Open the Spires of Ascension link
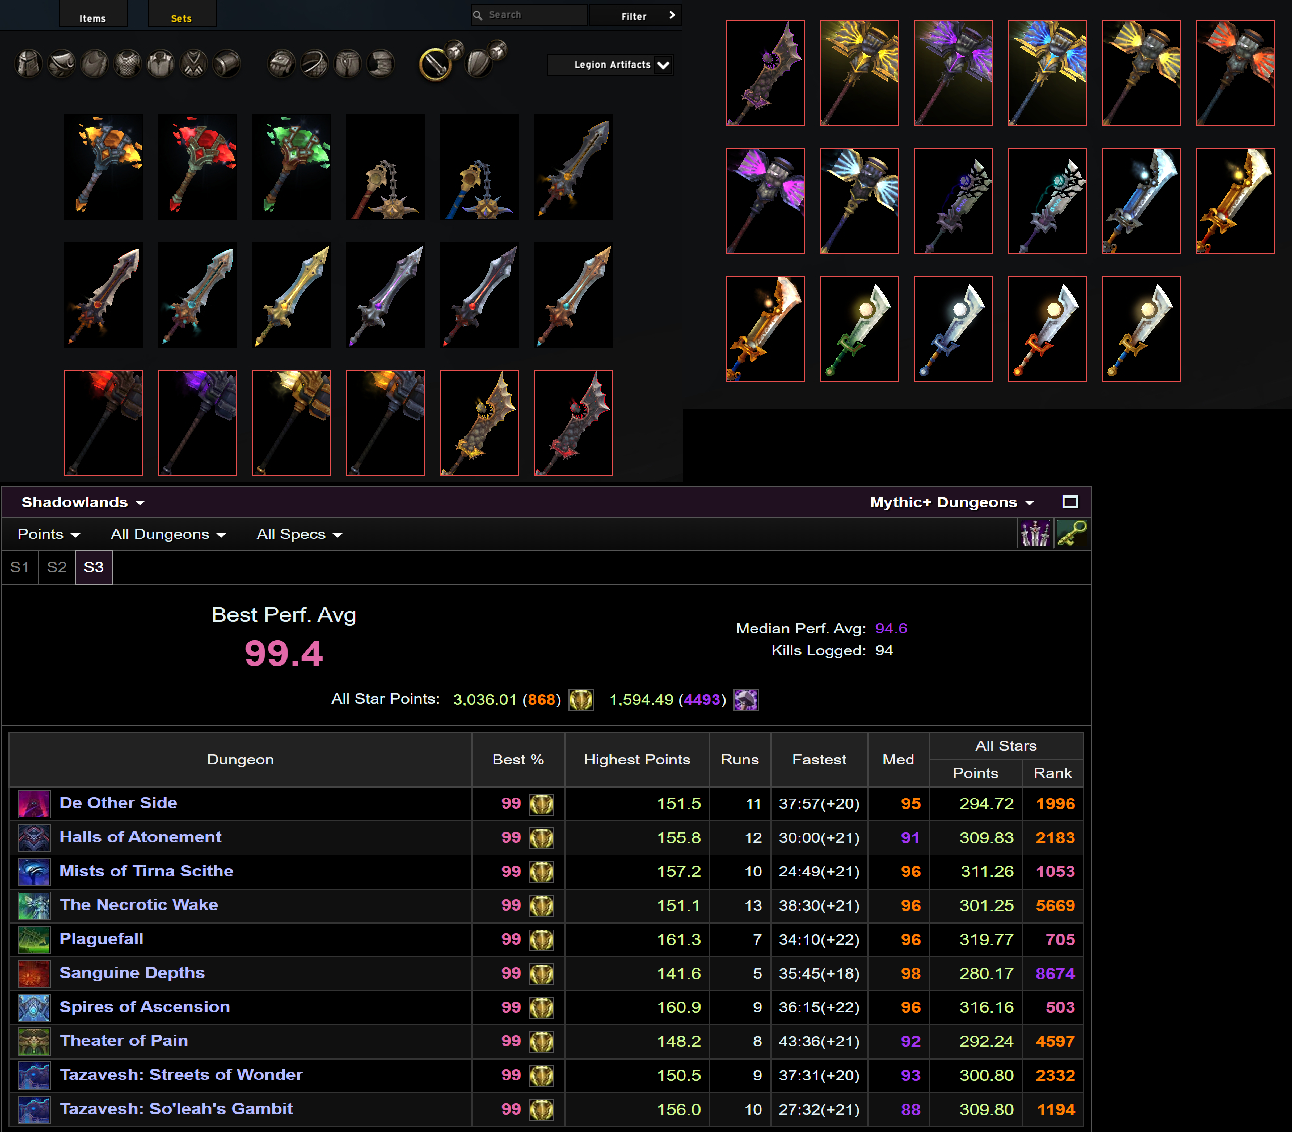 (x=145, y=1007)
